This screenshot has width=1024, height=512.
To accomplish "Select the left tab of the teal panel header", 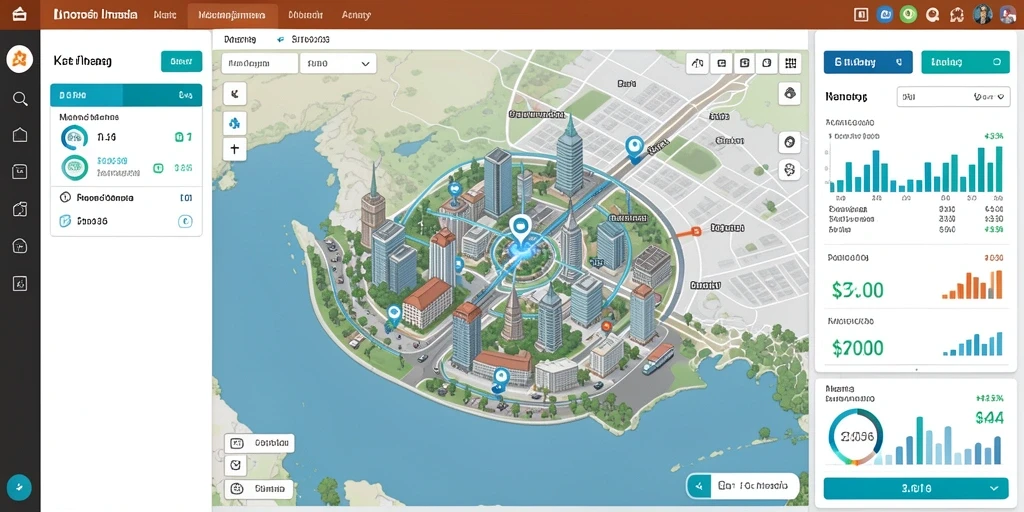I will 86,95.
